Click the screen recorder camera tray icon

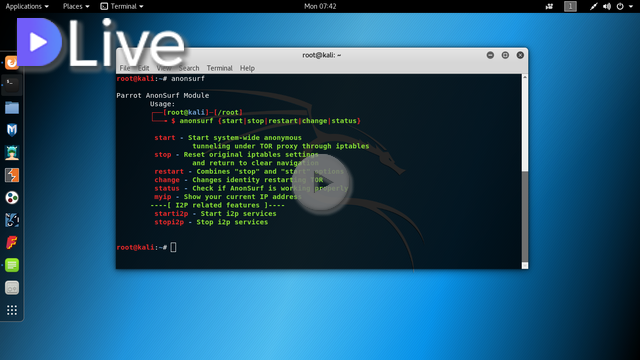point(549,6)
